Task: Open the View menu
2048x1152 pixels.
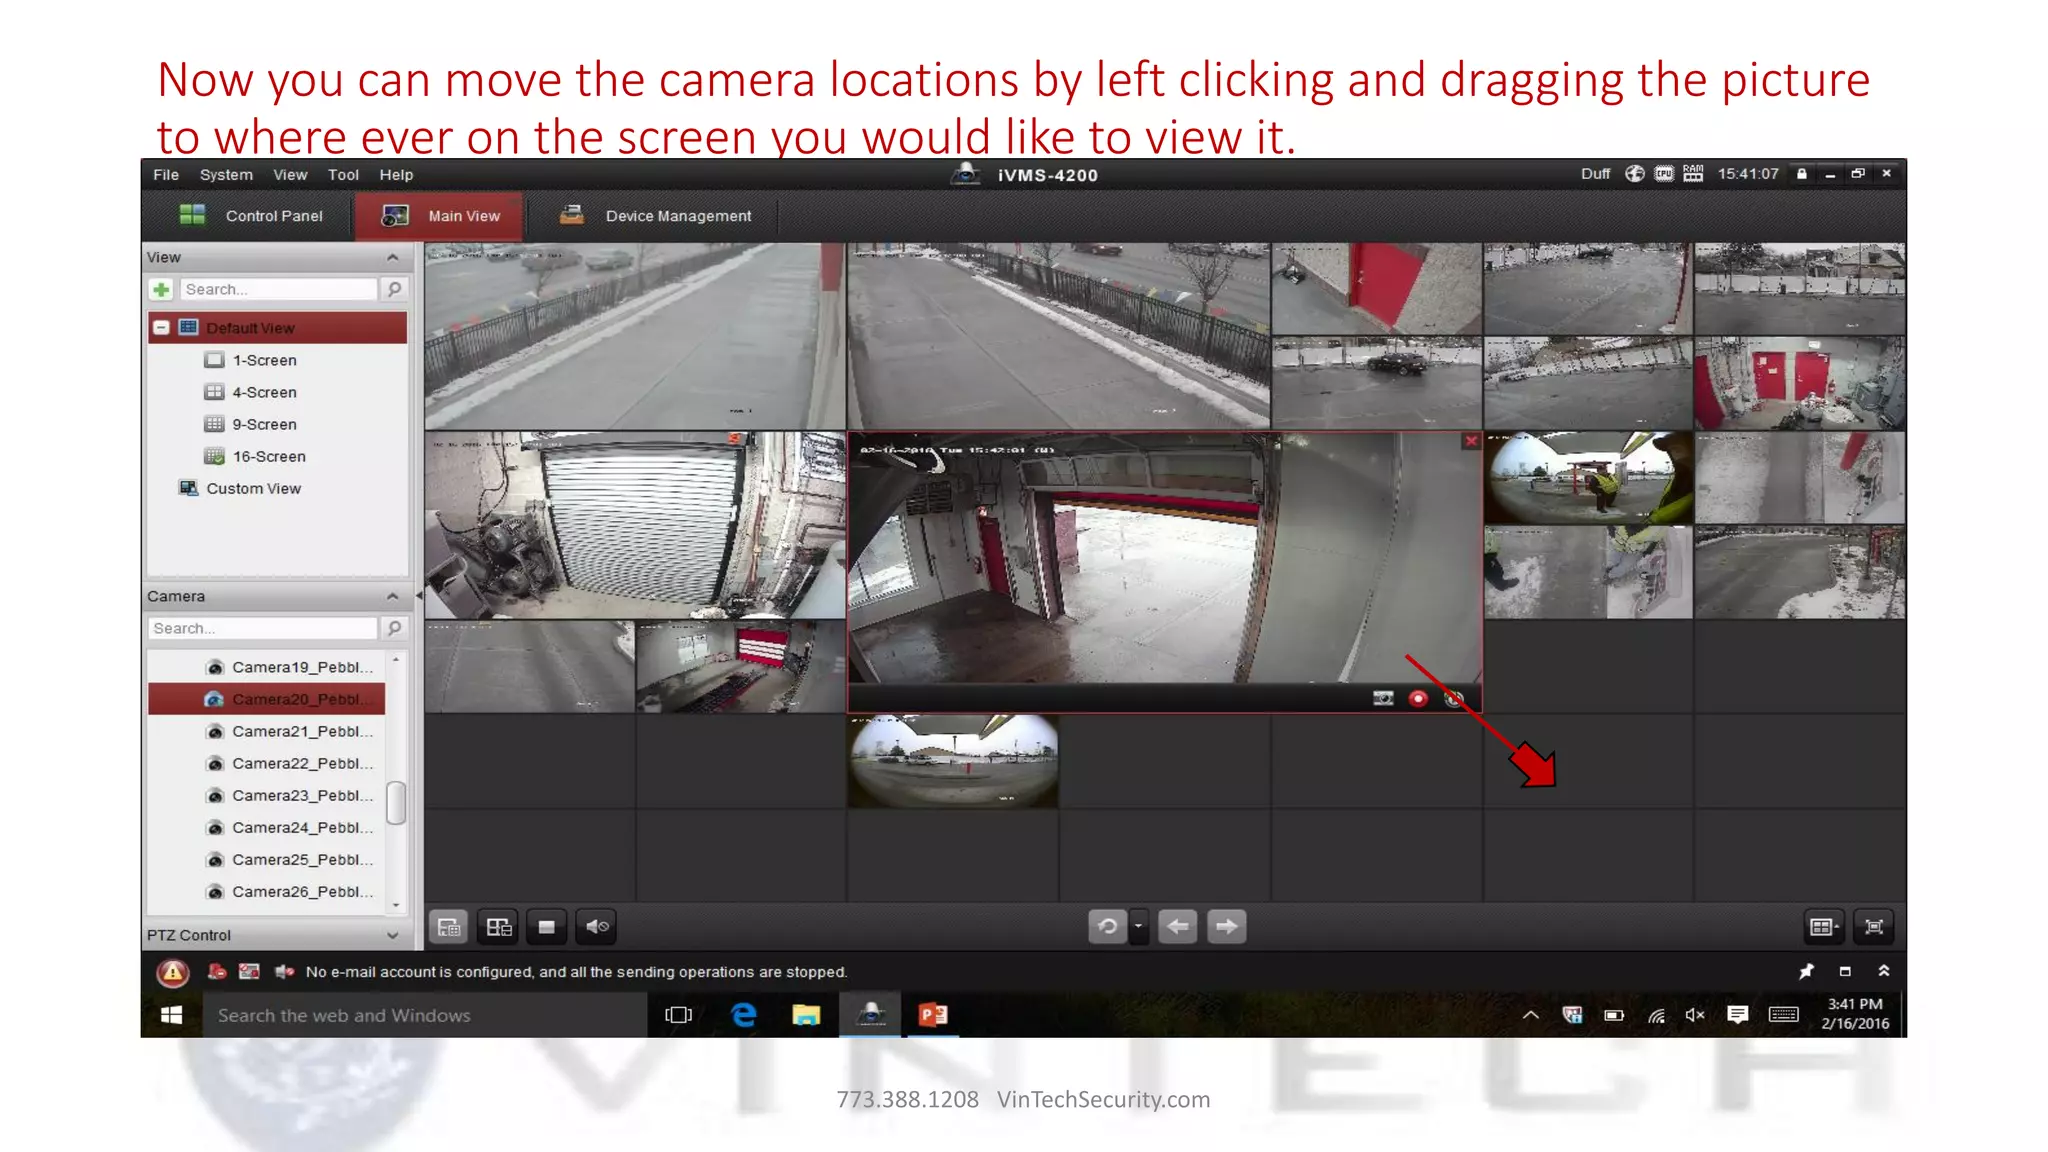Action: click(x=290, y=174)
